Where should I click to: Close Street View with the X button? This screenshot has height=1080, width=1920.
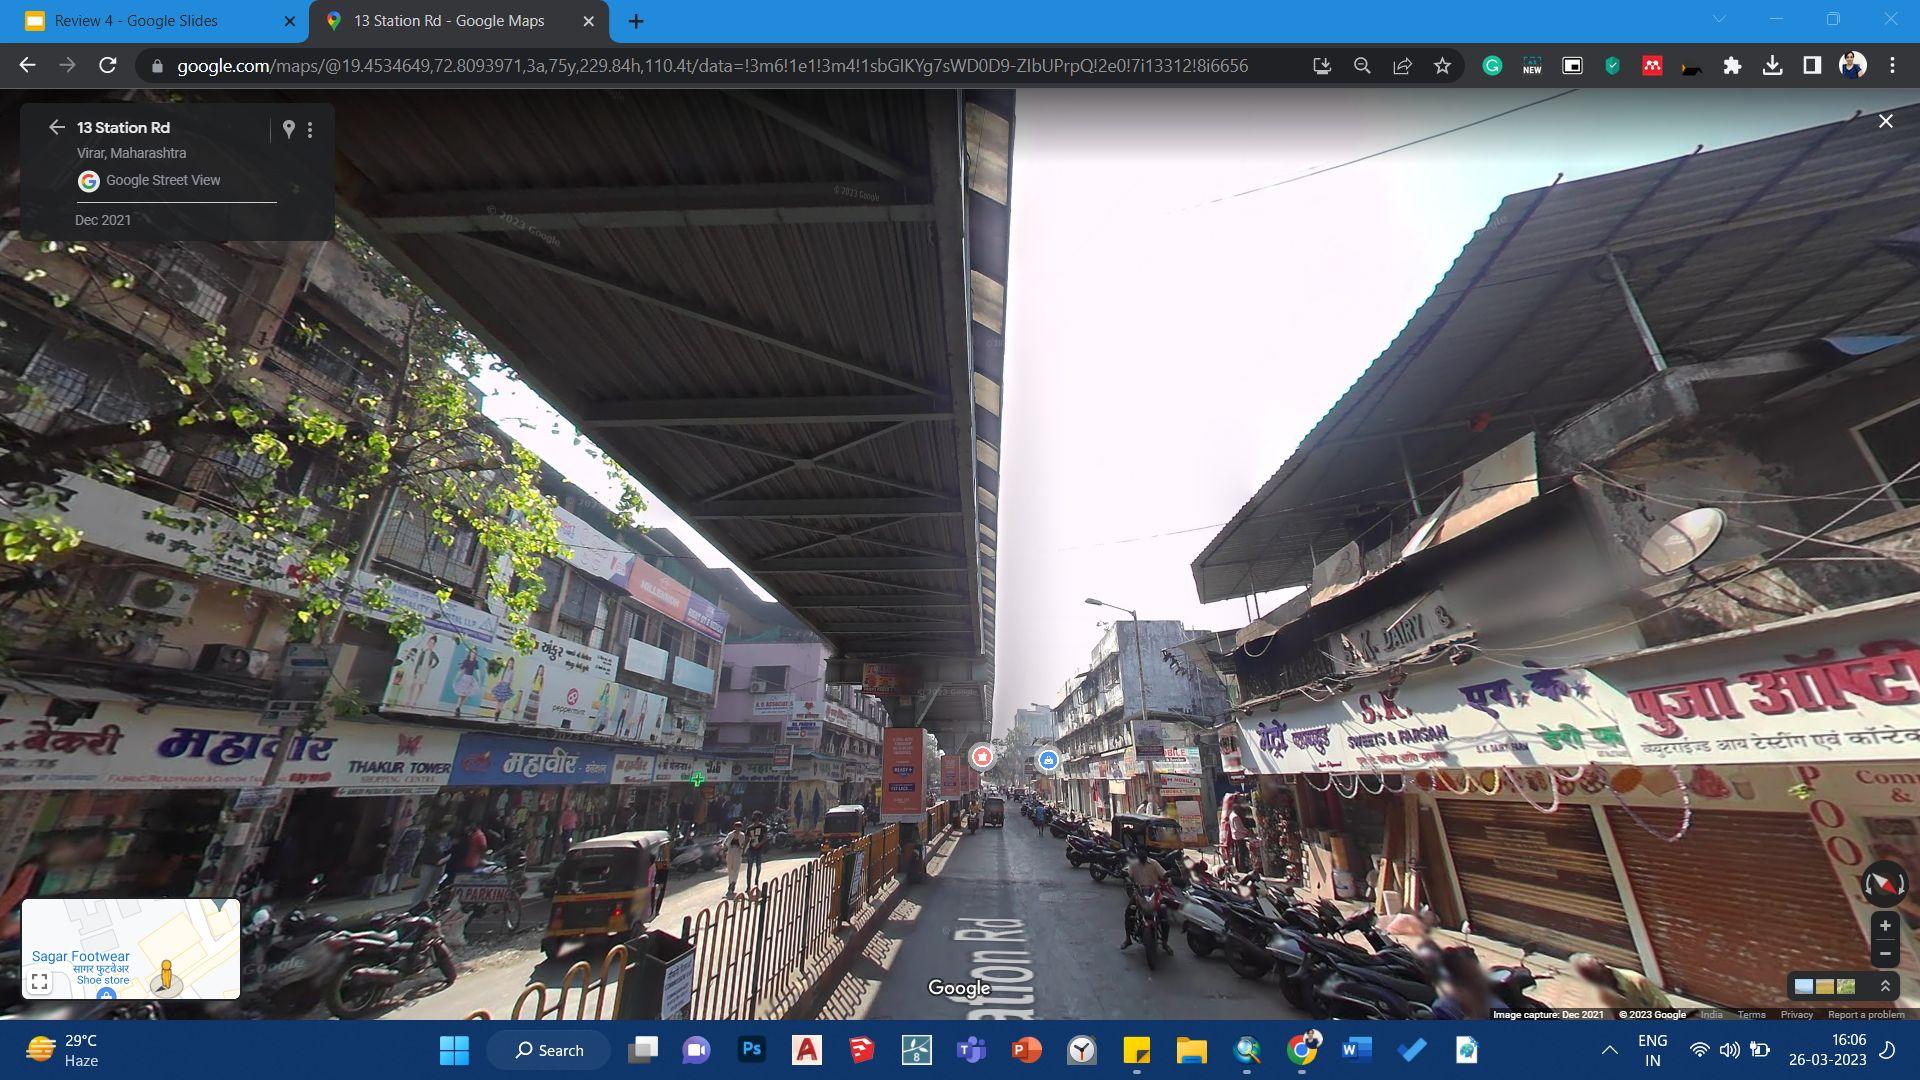[1885, 121]
